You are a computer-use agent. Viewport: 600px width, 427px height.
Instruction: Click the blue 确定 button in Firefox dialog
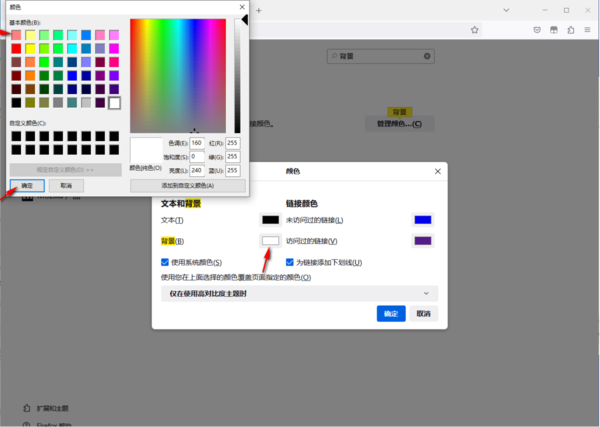(390, 313)
